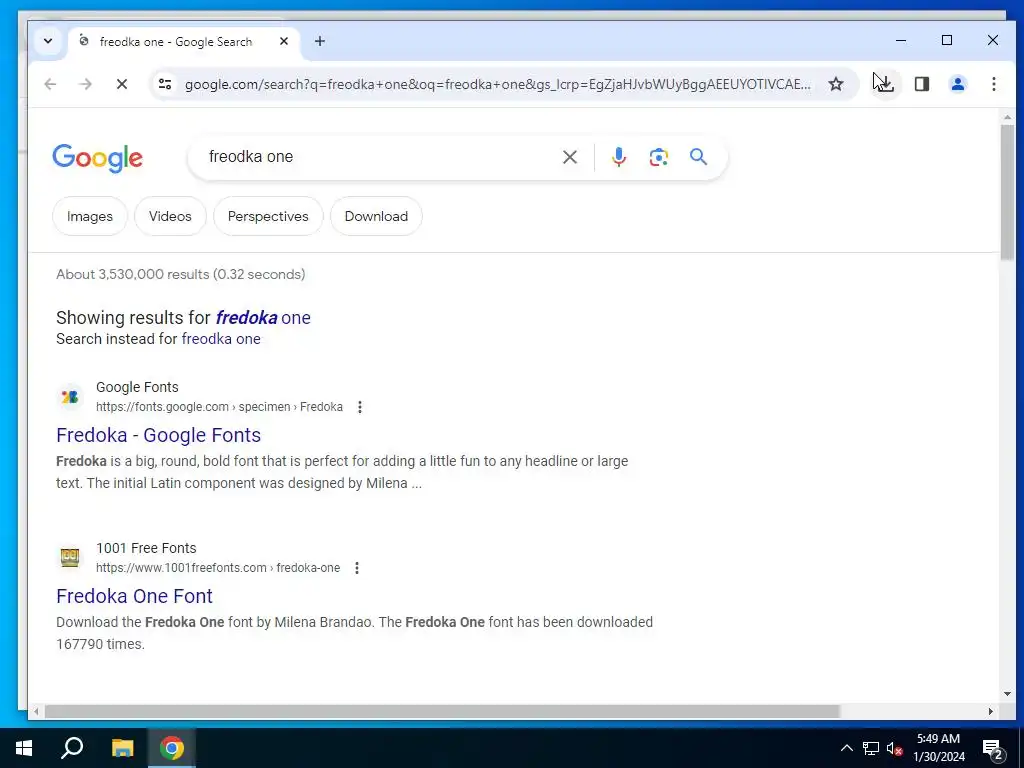This screenshot has height=768, width=1024.
Task: Filter results by Perspectives
Action: pos(268,216)
